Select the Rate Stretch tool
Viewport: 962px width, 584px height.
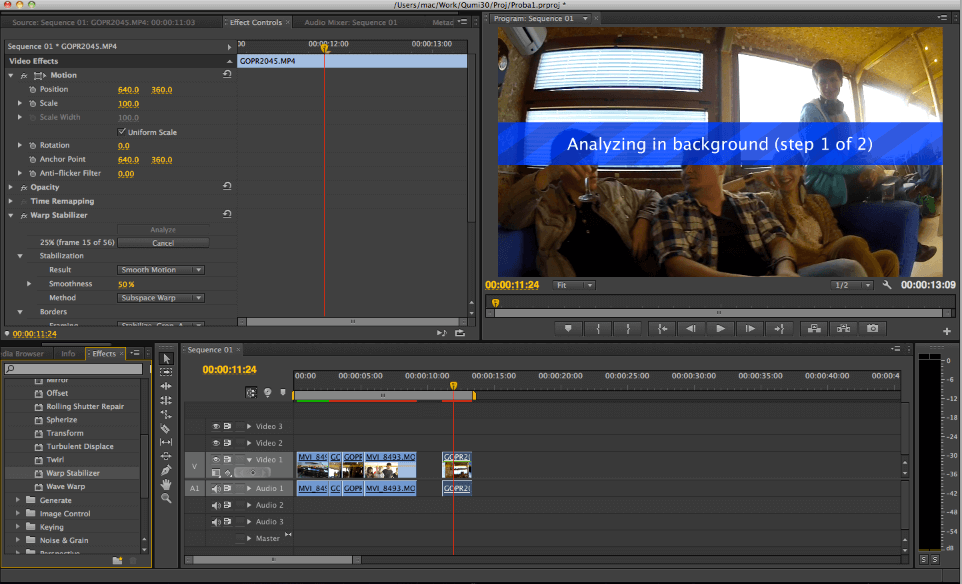[x=166, y=414]
